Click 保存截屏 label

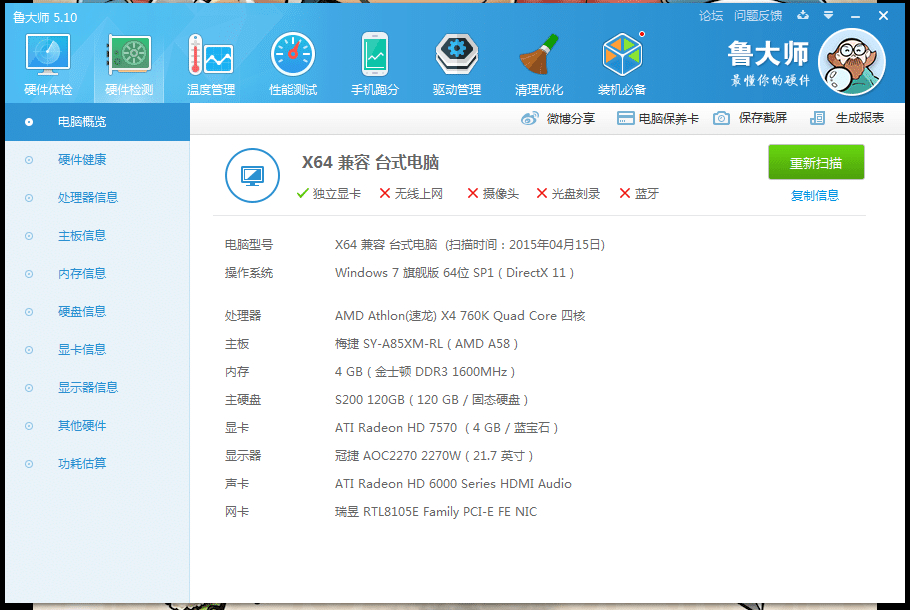pos(763,118)
